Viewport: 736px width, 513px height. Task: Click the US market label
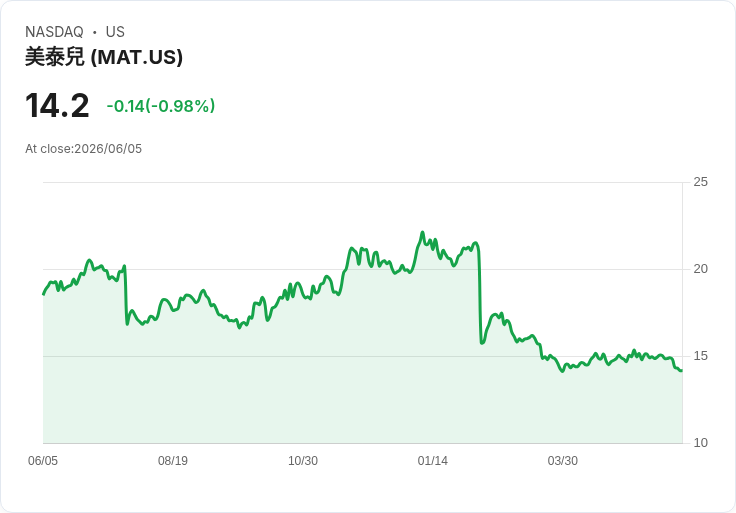[115, 32]
